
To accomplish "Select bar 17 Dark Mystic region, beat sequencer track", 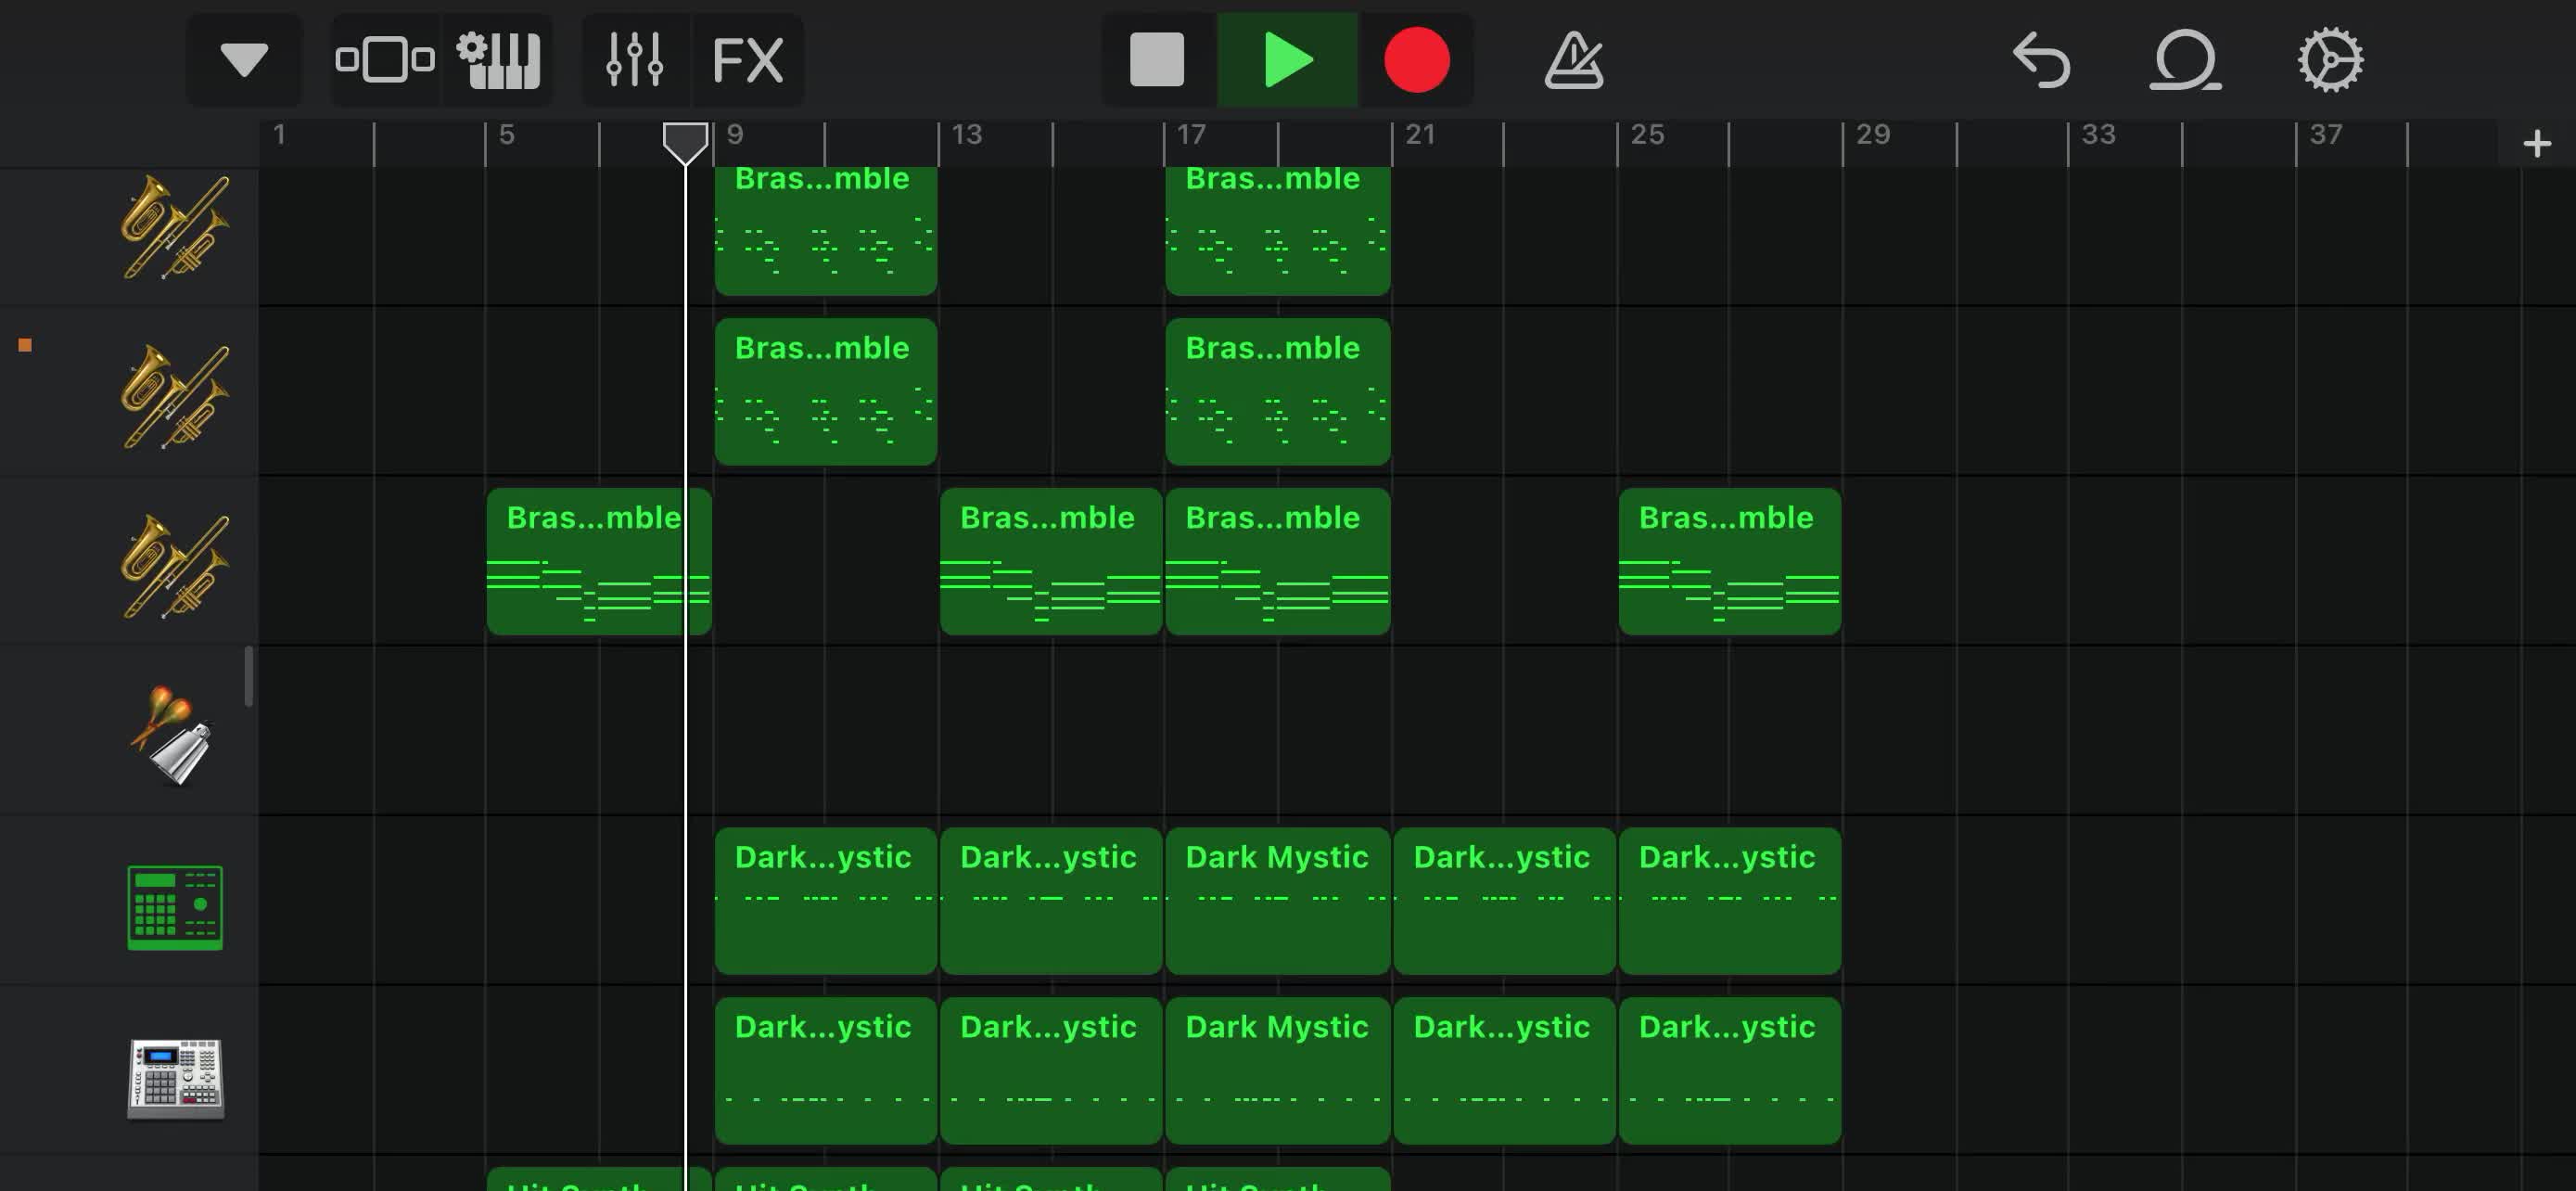I will tap(1278, 901).
